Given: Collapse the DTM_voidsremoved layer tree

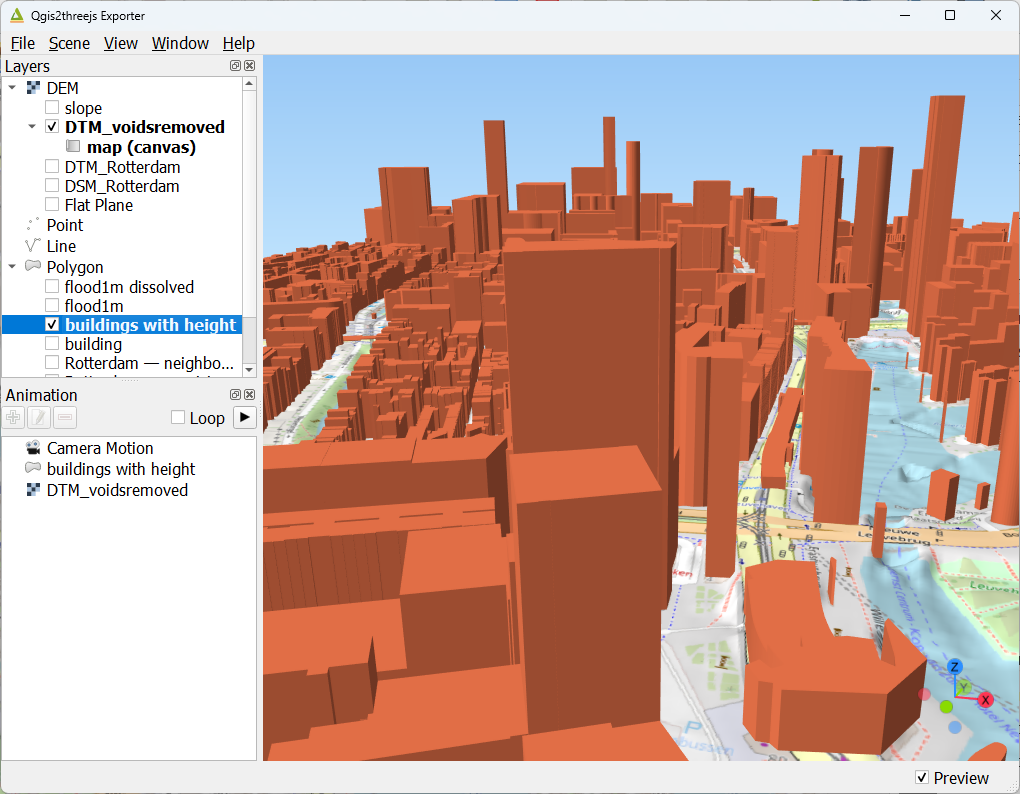Looking at the screenshot, I should (x=31, y=127).
